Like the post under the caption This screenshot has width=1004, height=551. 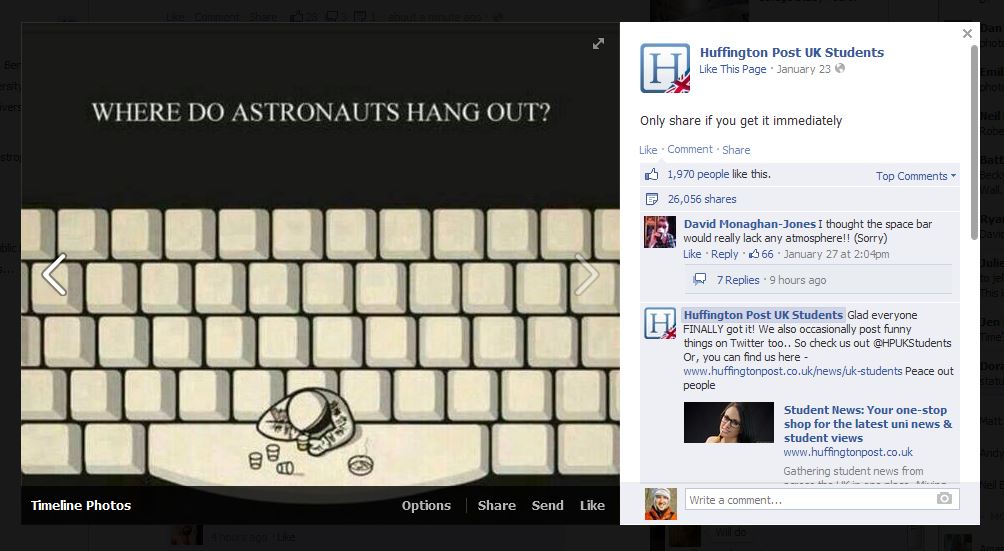pyautogui.click(x=648, y=150)
